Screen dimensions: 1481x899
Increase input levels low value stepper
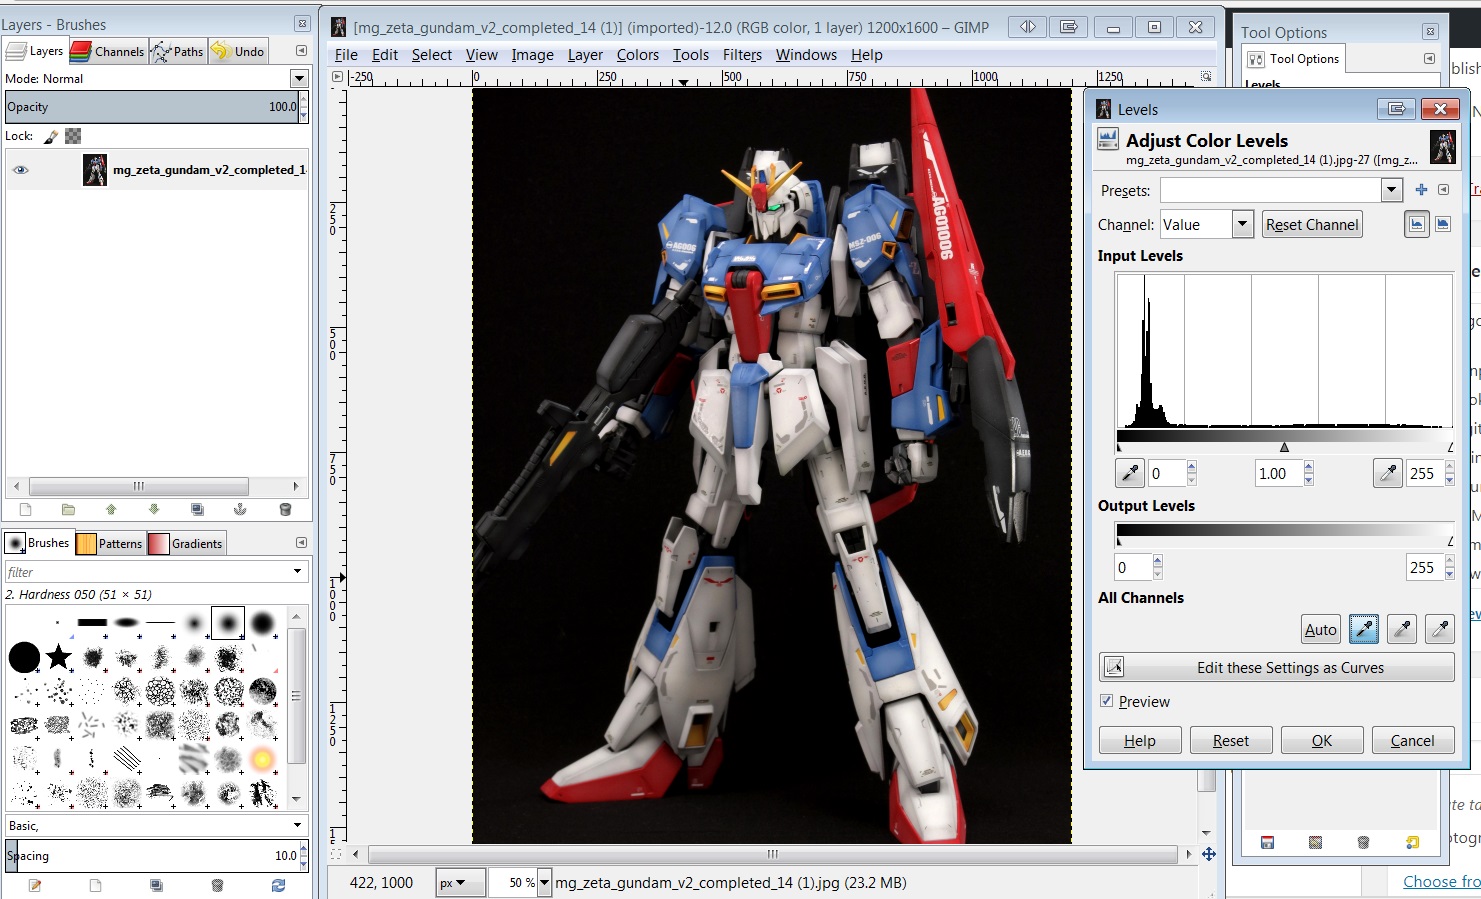click(x=1191, y=467)
